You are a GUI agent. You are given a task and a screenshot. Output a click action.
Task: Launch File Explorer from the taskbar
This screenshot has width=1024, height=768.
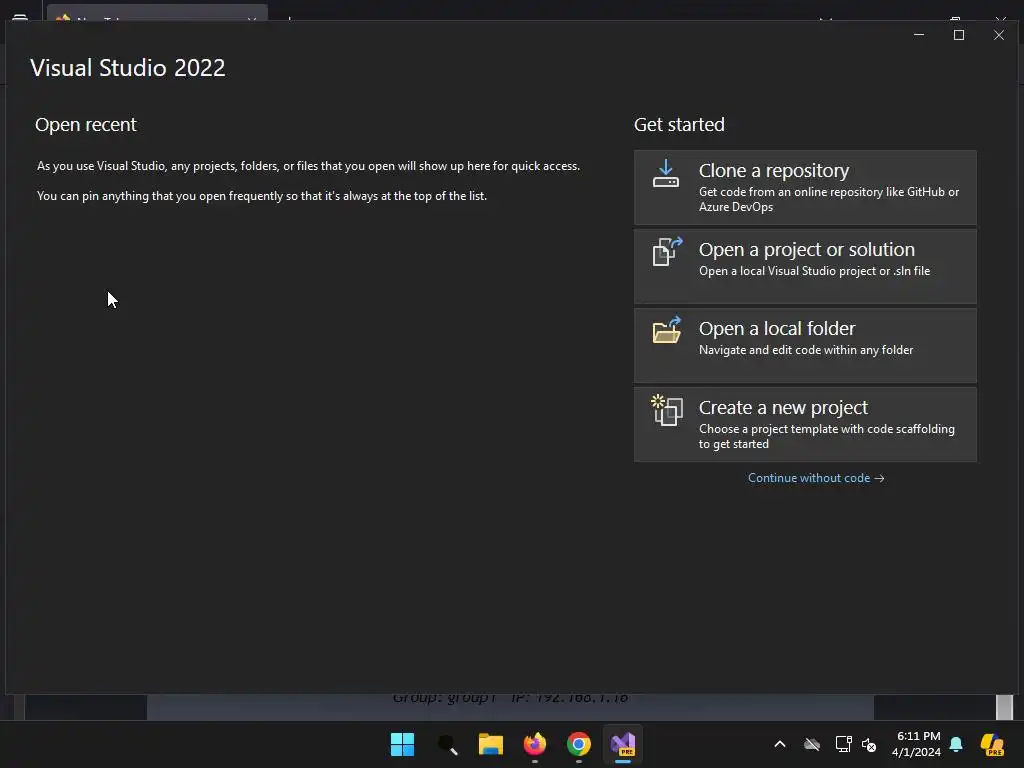pyautogui.click(x=490, y=744)
